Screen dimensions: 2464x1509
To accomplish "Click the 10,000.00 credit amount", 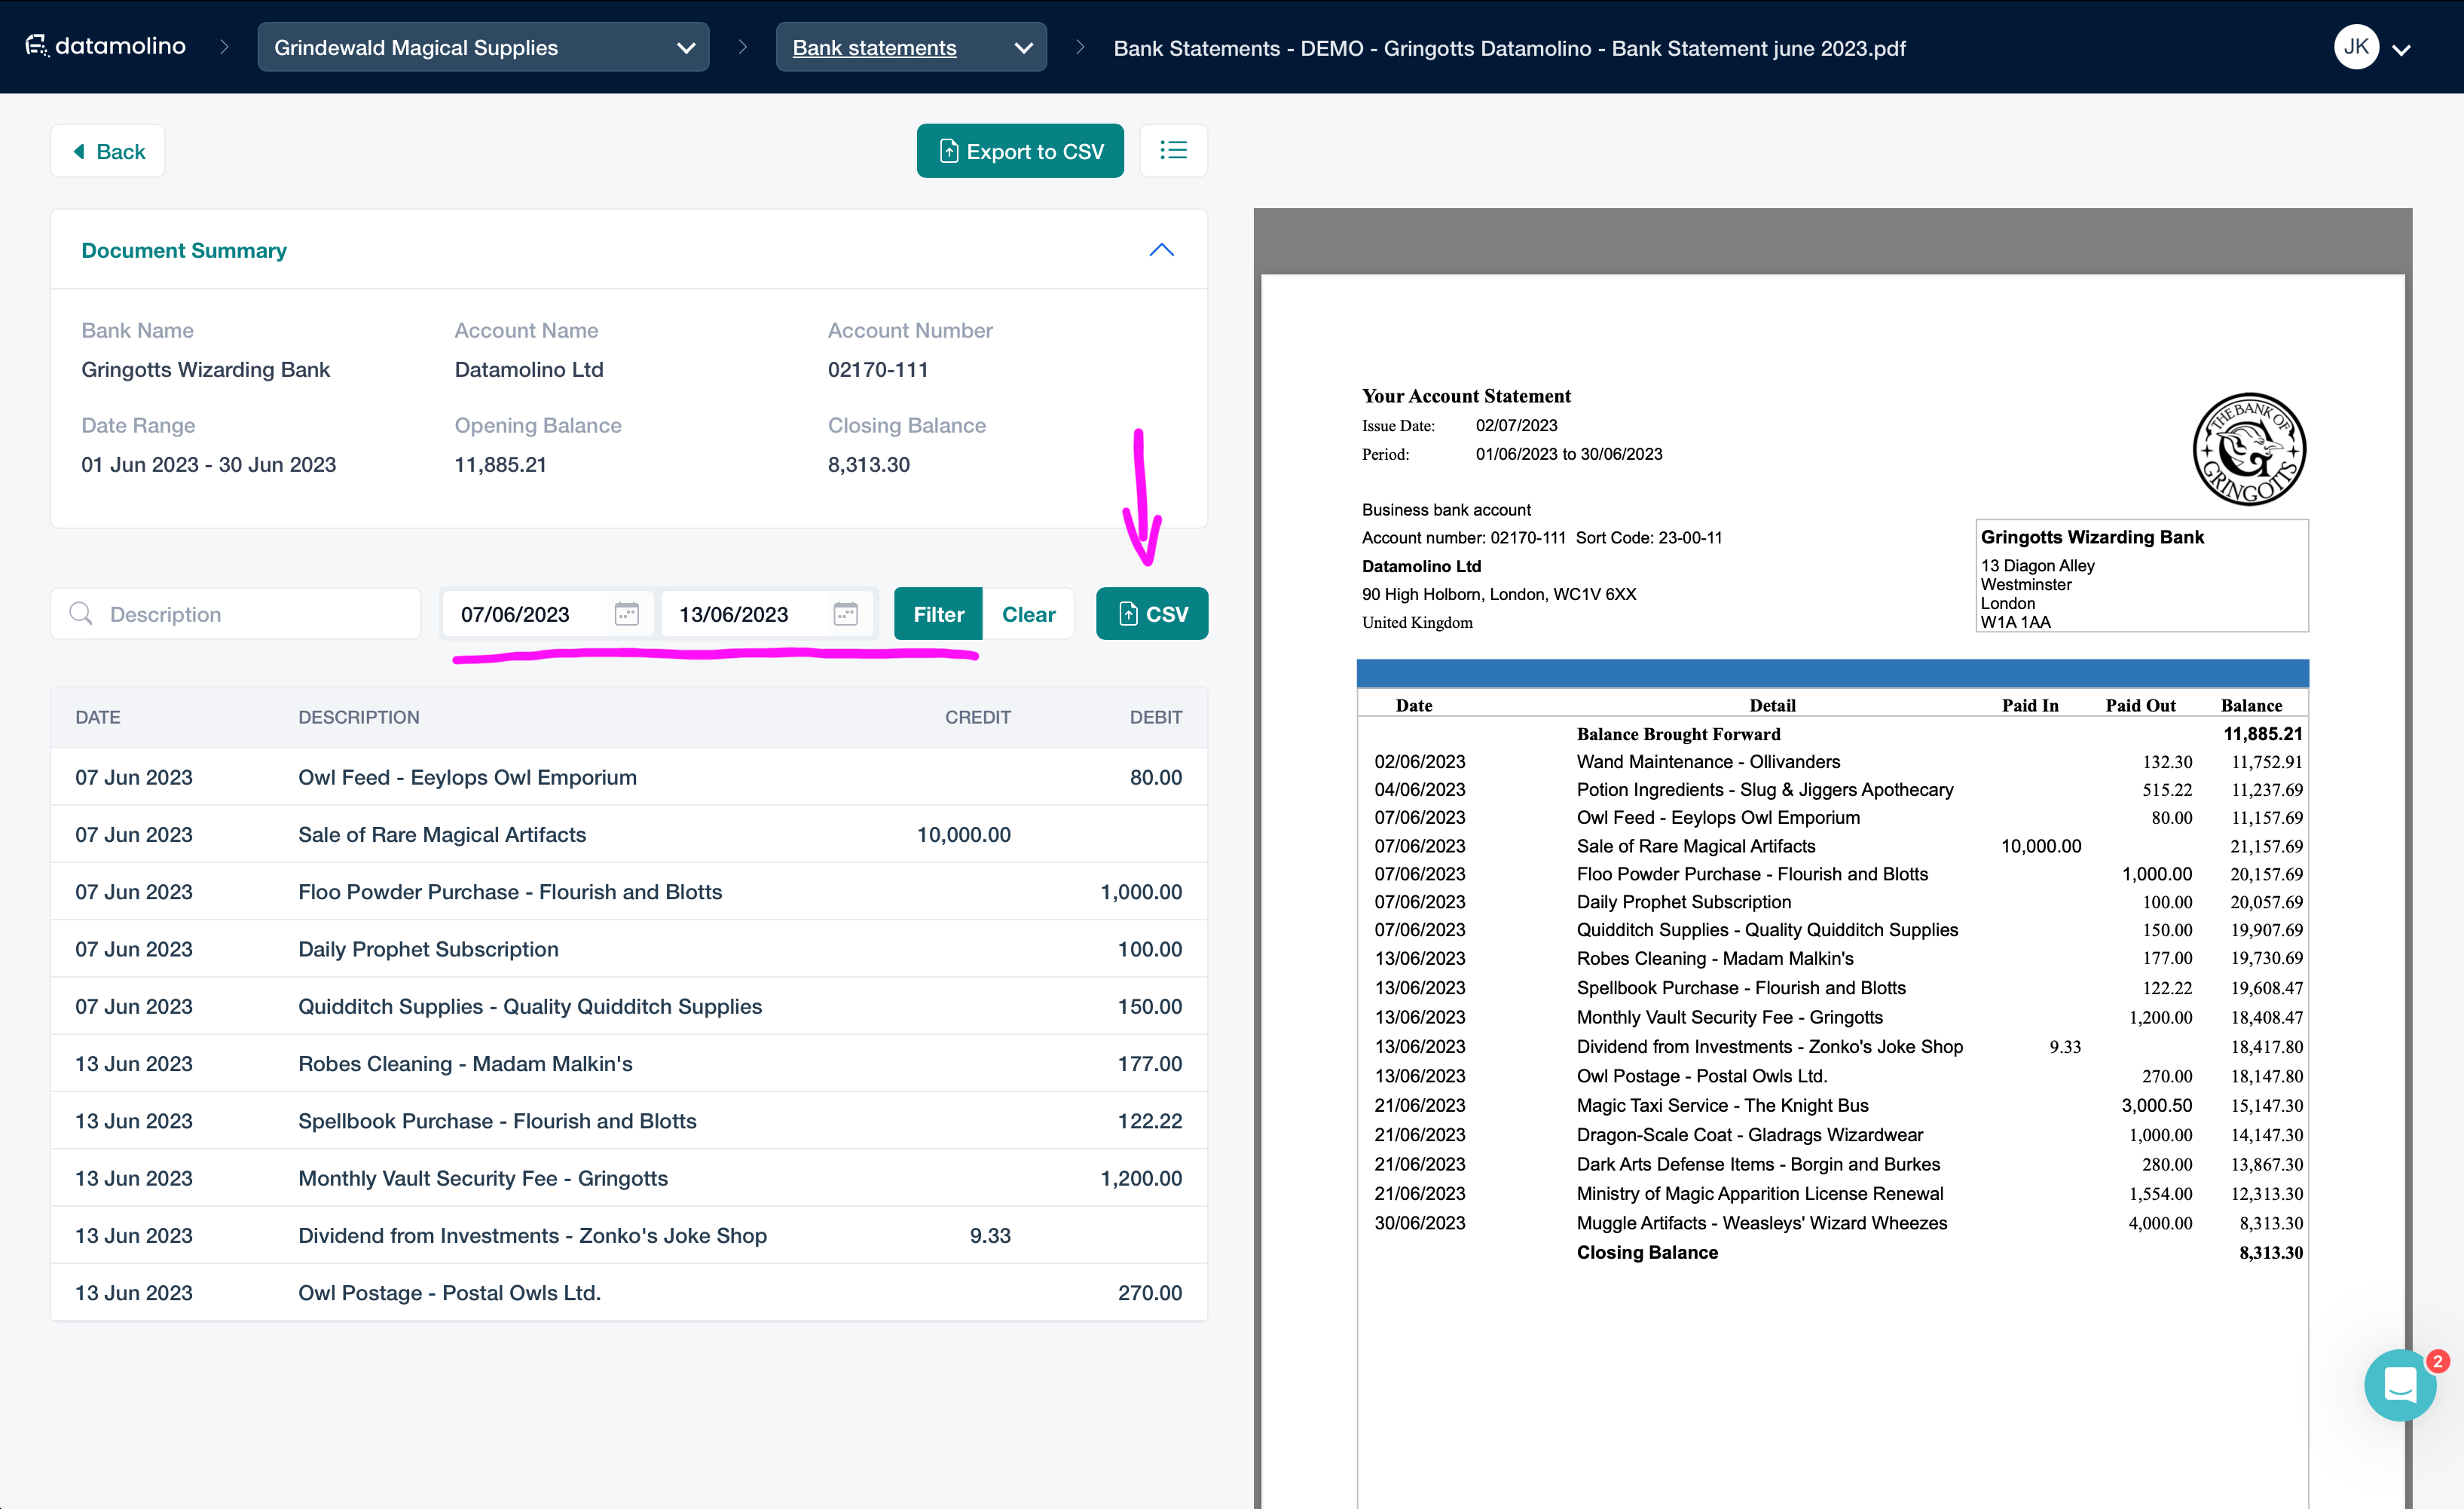I will coord(963,834).
